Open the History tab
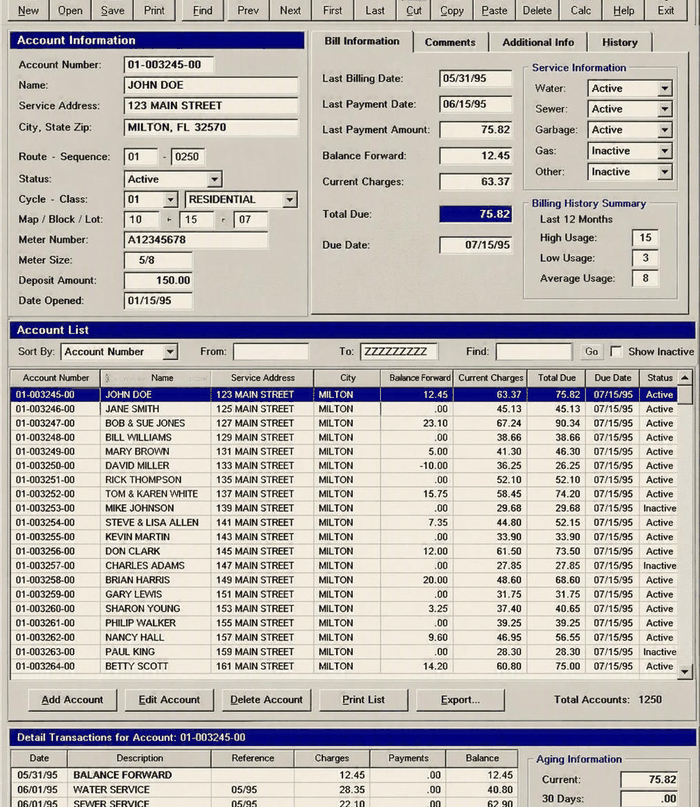 pos(620,42)
